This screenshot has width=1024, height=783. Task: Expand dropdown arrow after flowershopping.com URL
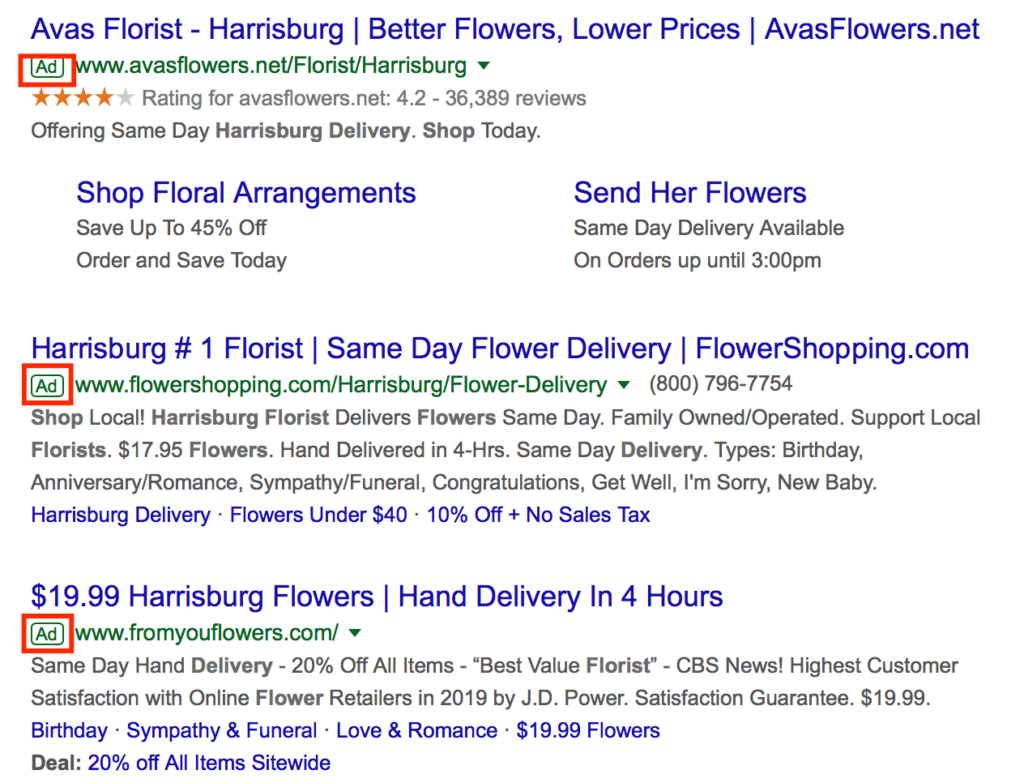(x=624, y=385)
